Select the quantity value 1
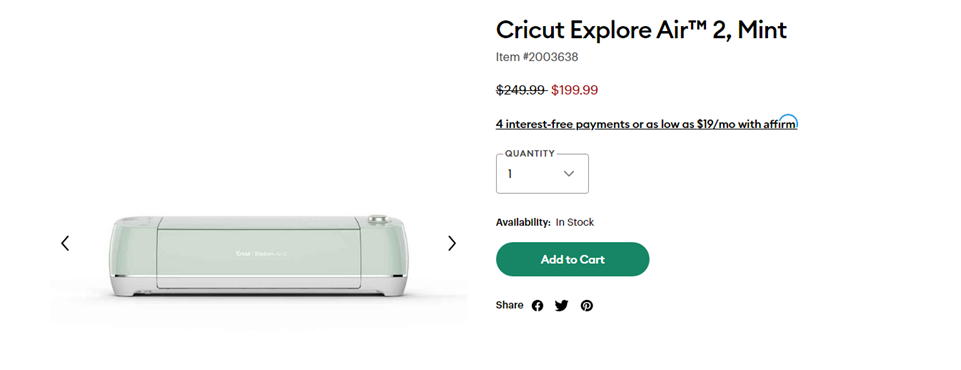This screenshot has height=370, width=961. pyautogui.click(x=509, y=174)
